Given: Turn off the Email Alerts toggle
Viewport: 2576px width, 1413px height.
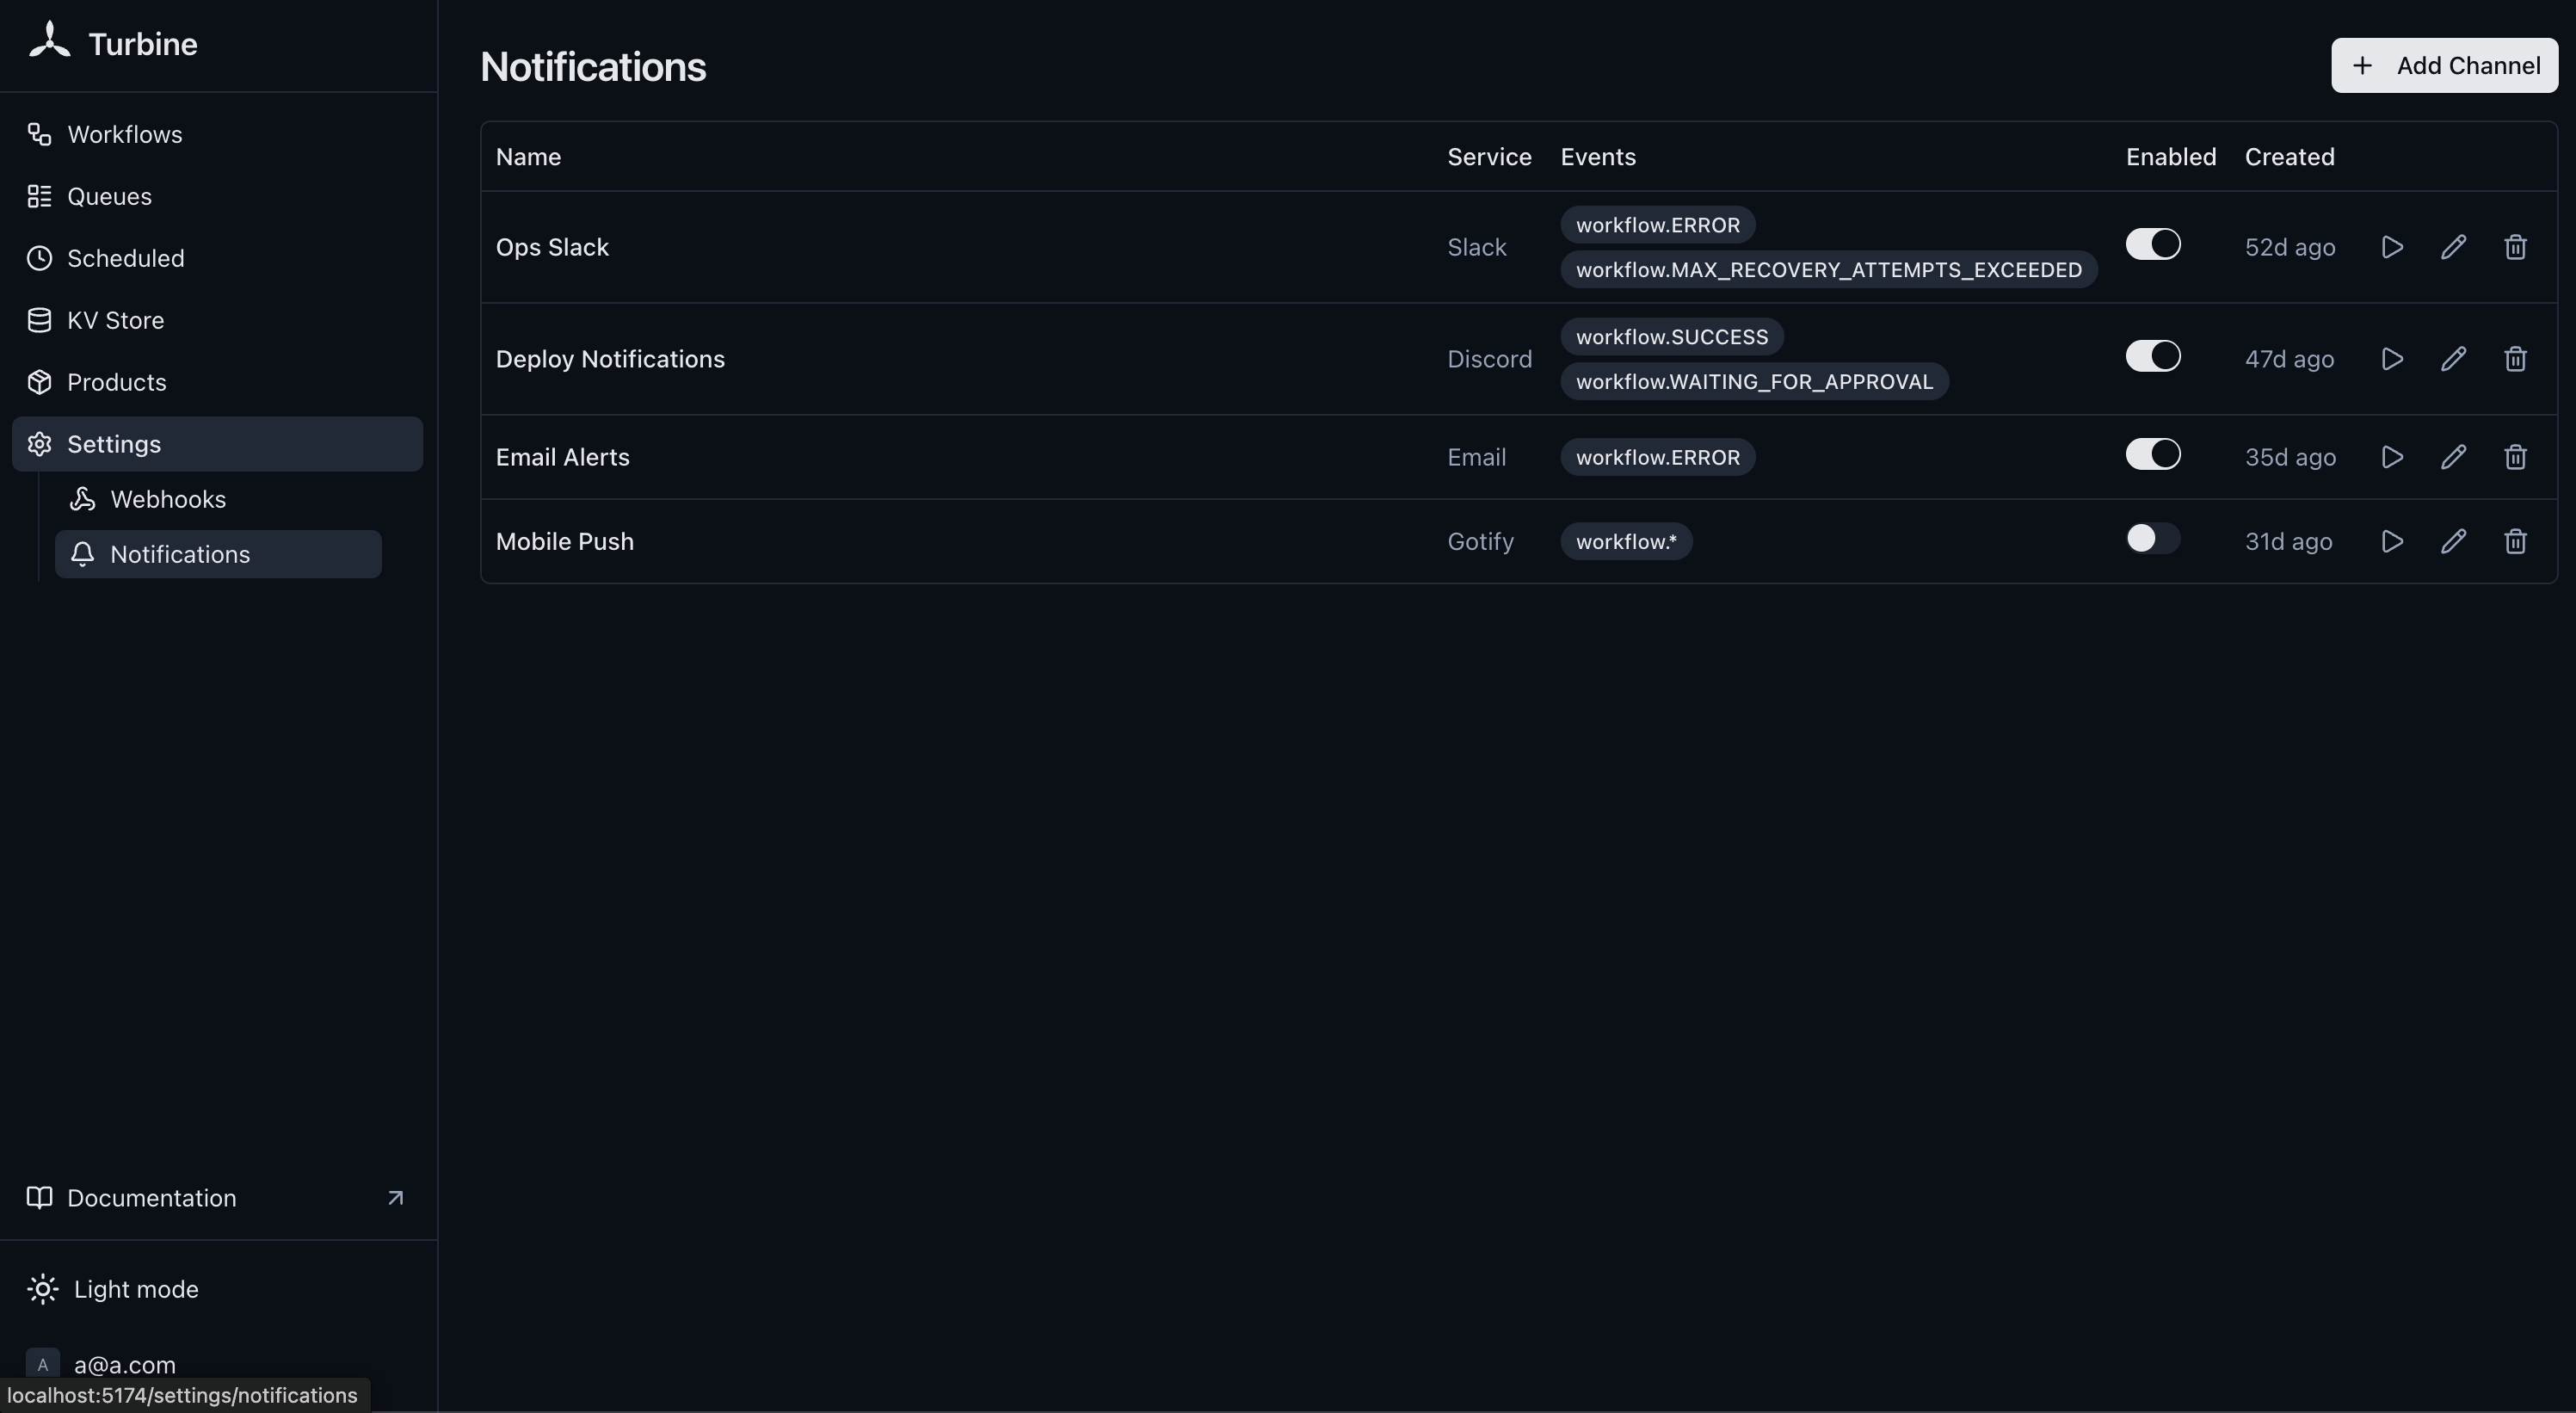Looking at the screenshot, I should point(2153,454).
